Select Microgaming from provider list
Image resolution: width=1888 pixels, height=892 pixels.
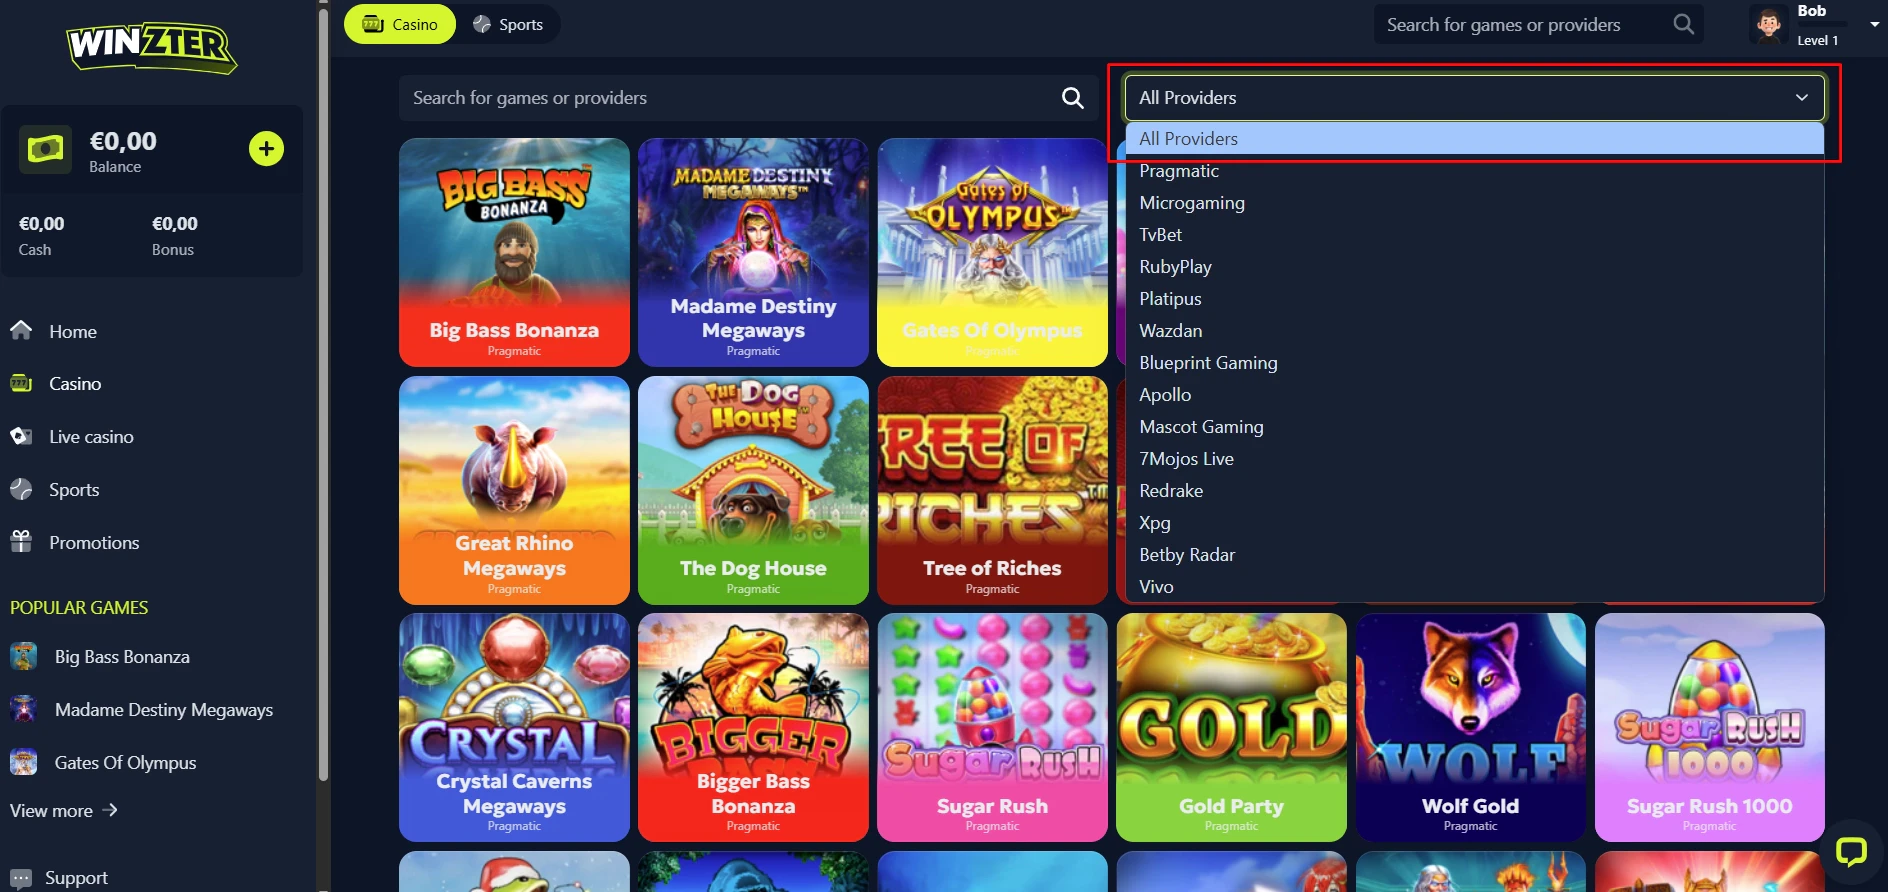1475,203
